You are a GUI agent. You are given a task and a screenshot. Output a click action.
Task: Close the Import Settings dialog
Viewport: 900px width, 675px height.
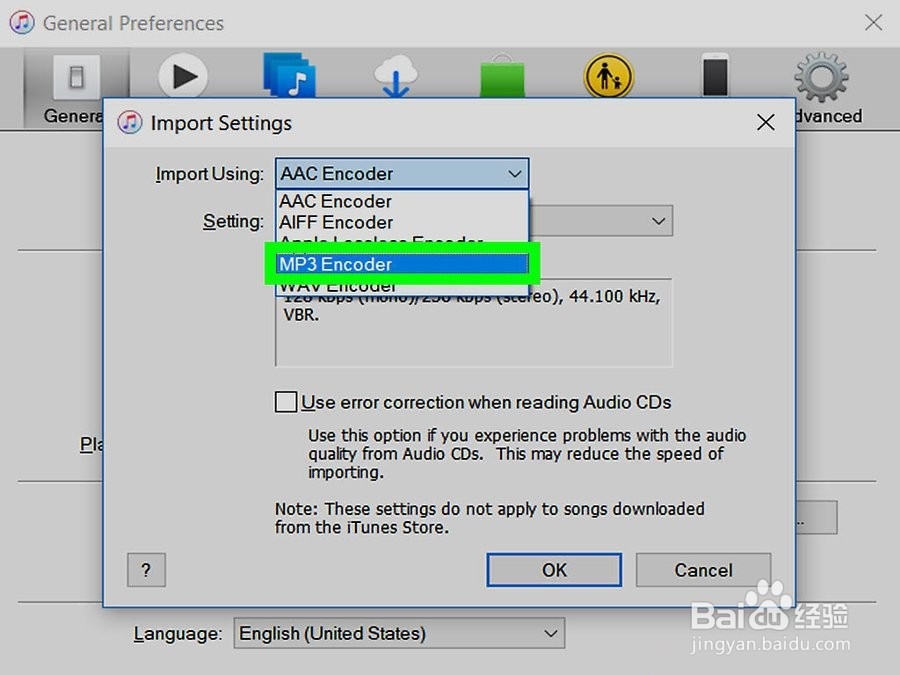click(x=766, y=122)
